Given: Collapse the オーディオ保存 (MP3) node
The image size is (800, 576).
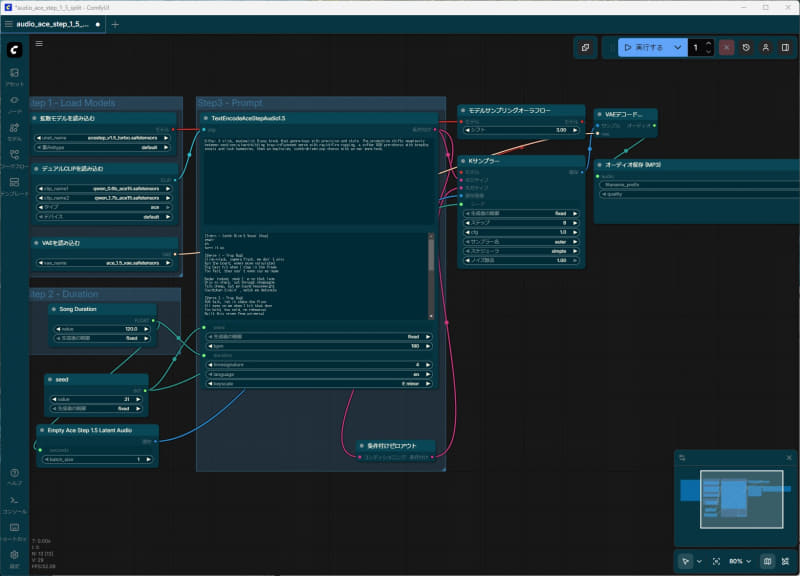Looking at the screenshot, I should (x=599, y=165).
